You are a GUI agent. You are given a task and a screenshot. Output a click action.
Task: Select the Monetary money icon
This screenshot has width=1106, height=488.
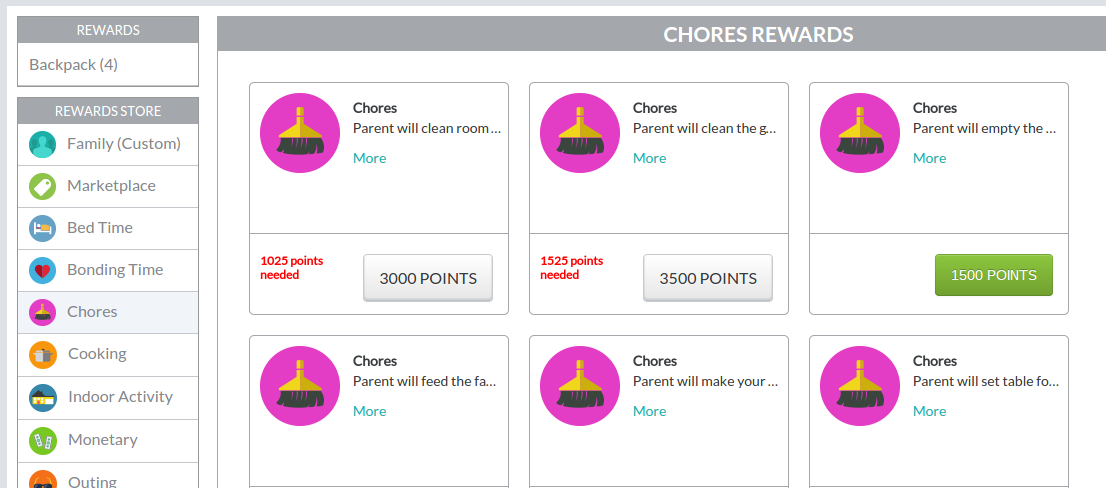pos(42,441)
